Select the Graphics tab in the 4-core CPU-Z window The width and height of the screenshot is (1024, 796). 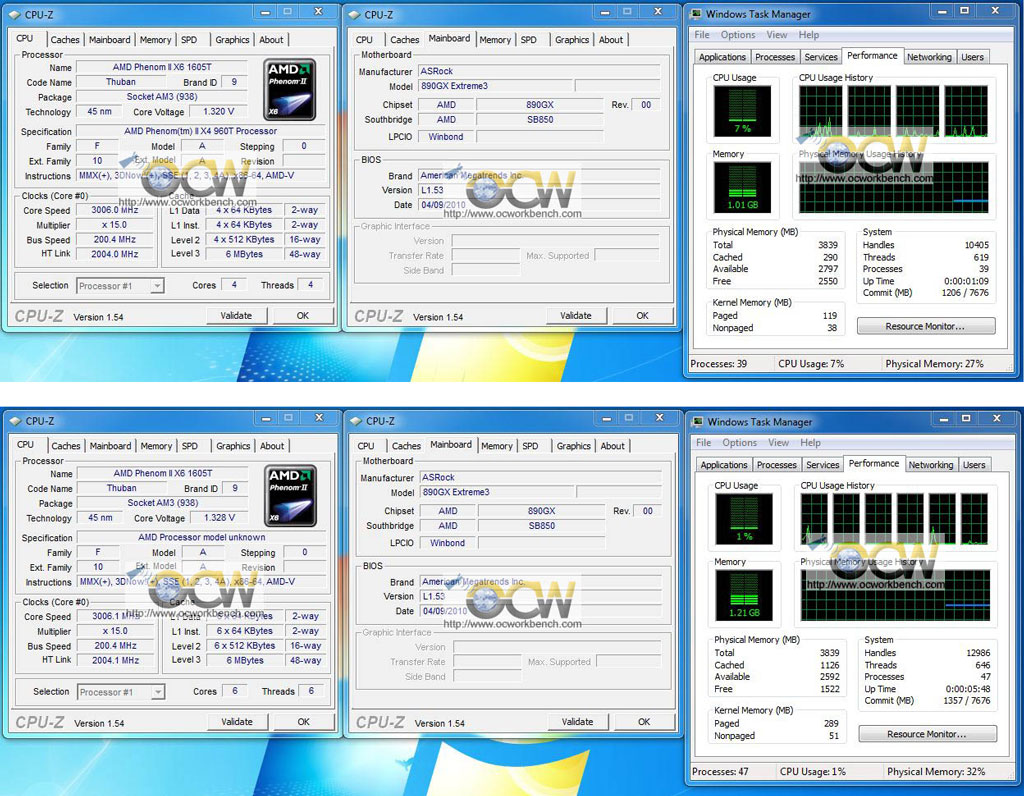click(x=232, y=40)
